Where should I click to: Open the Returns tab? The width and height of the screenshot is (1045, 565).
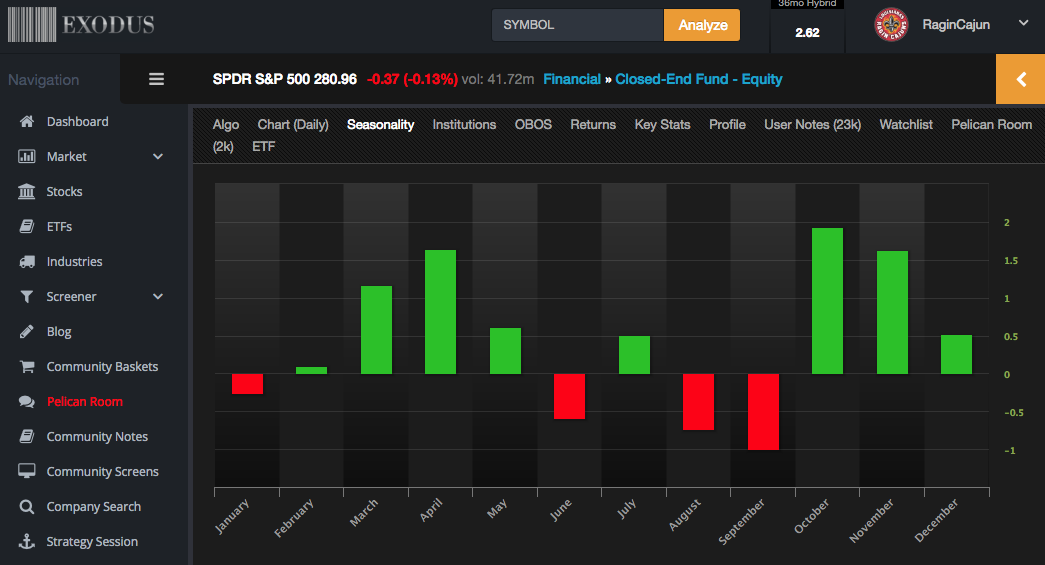click(593, 125)
